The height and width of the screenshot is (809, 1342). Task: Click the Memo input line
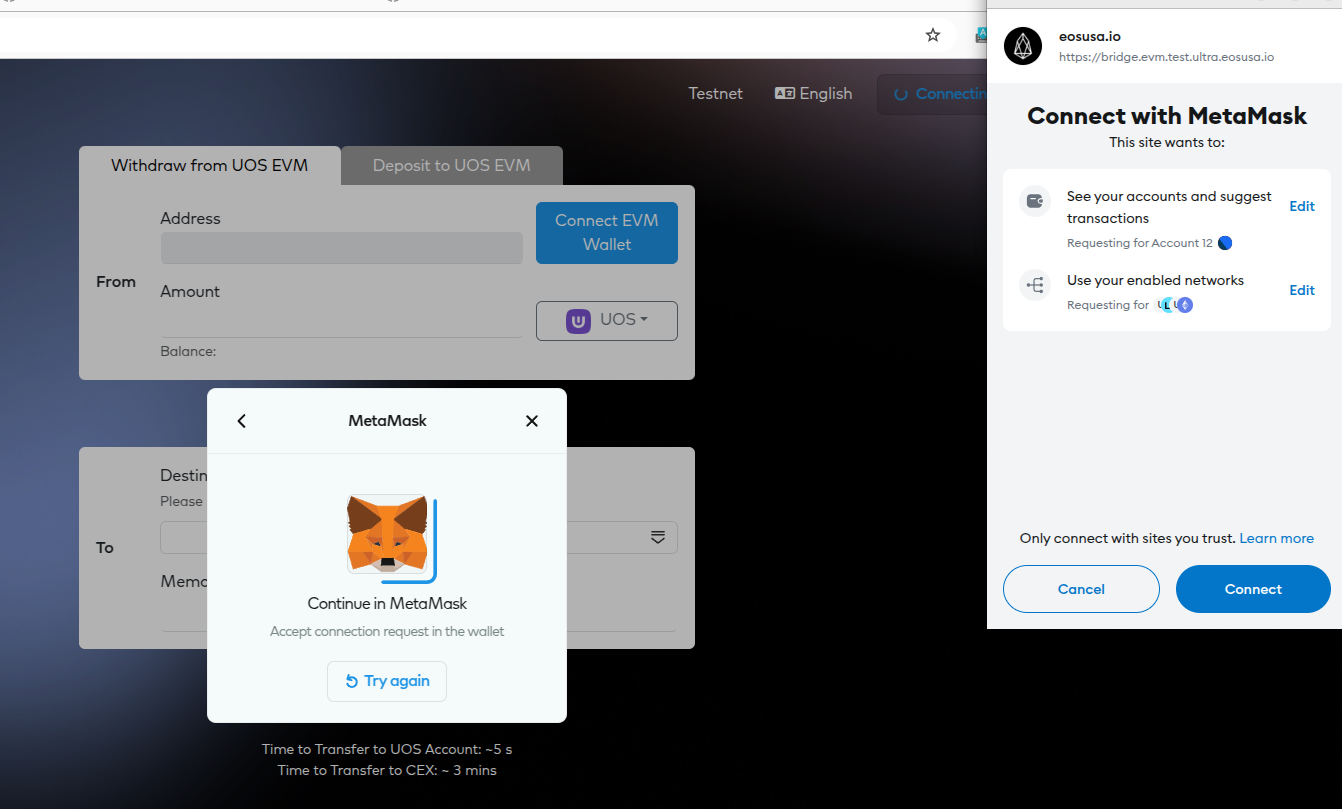[418, 614]
